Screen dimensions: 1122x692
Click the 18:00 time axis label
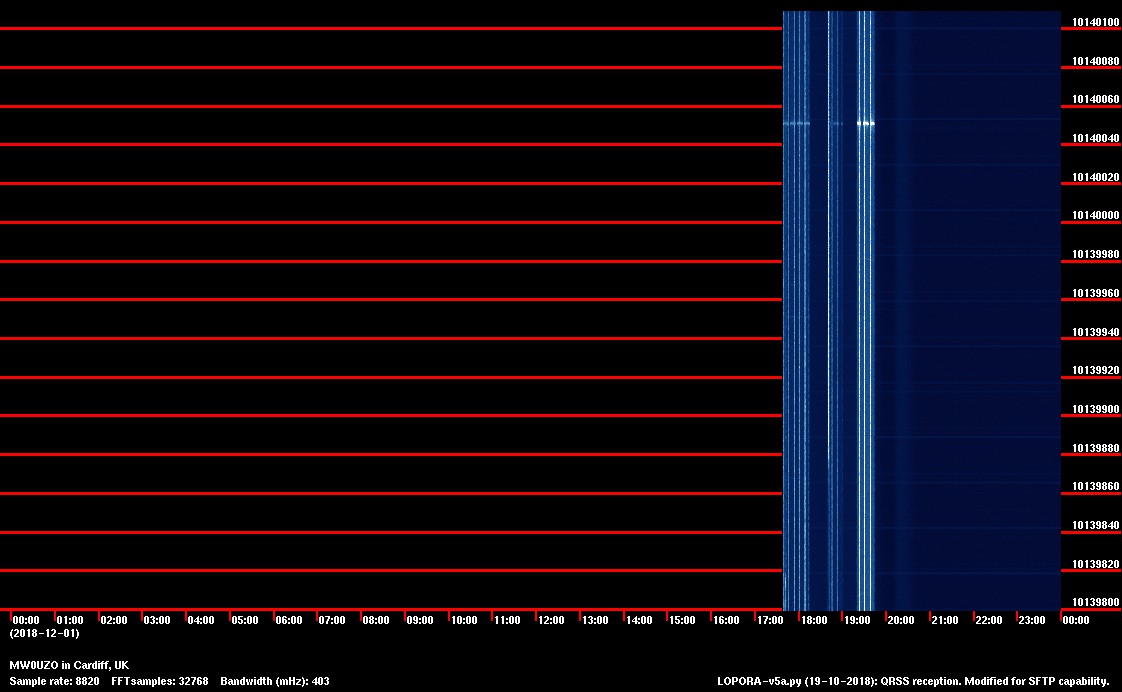[x=814, y=621]
